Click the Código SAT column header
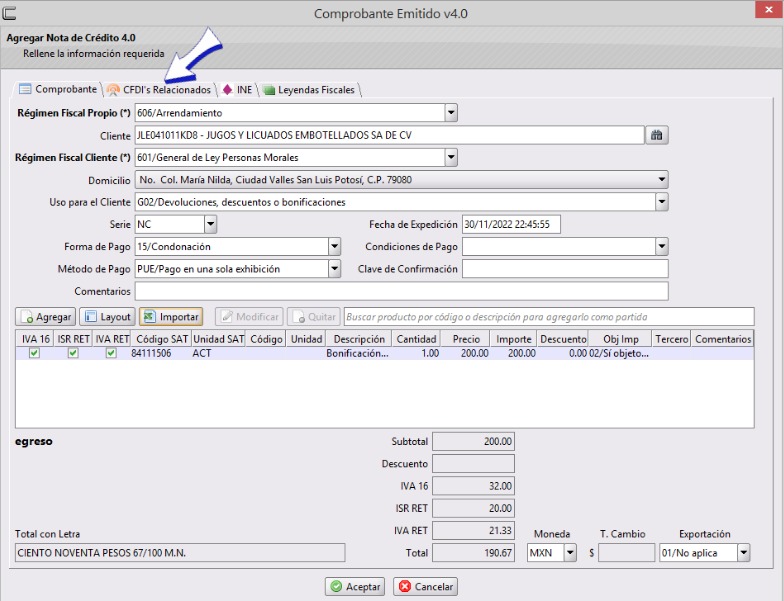Screen dimensions: 784x601 162,339
